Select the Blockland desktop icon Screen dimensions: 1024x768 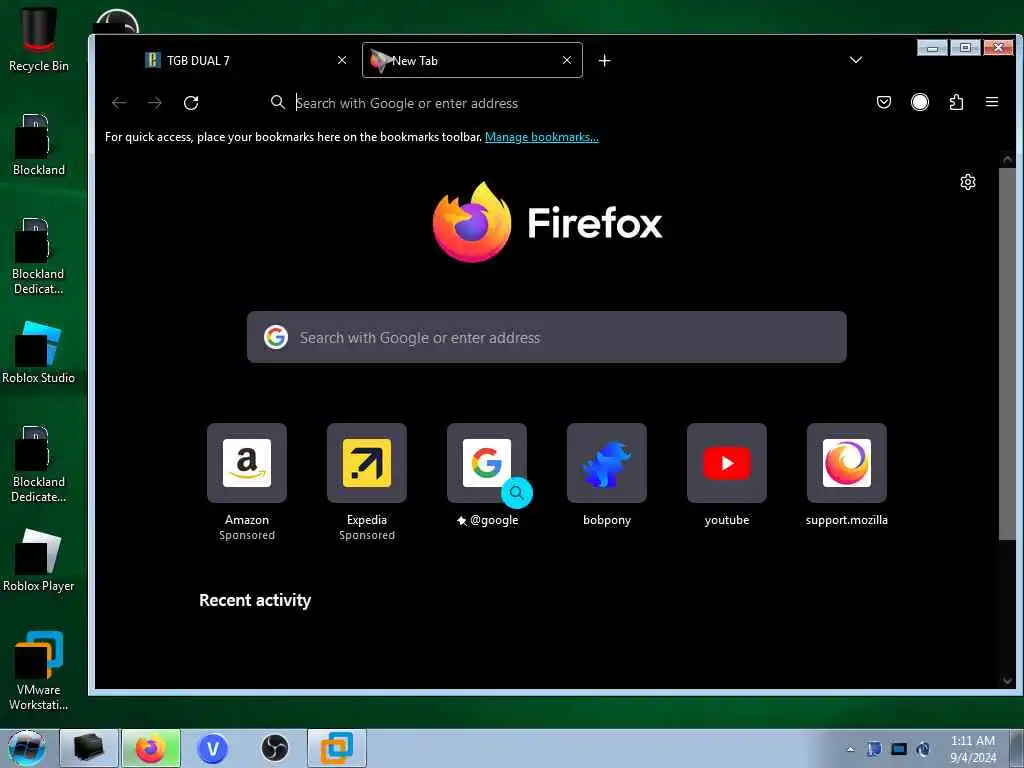39,145
